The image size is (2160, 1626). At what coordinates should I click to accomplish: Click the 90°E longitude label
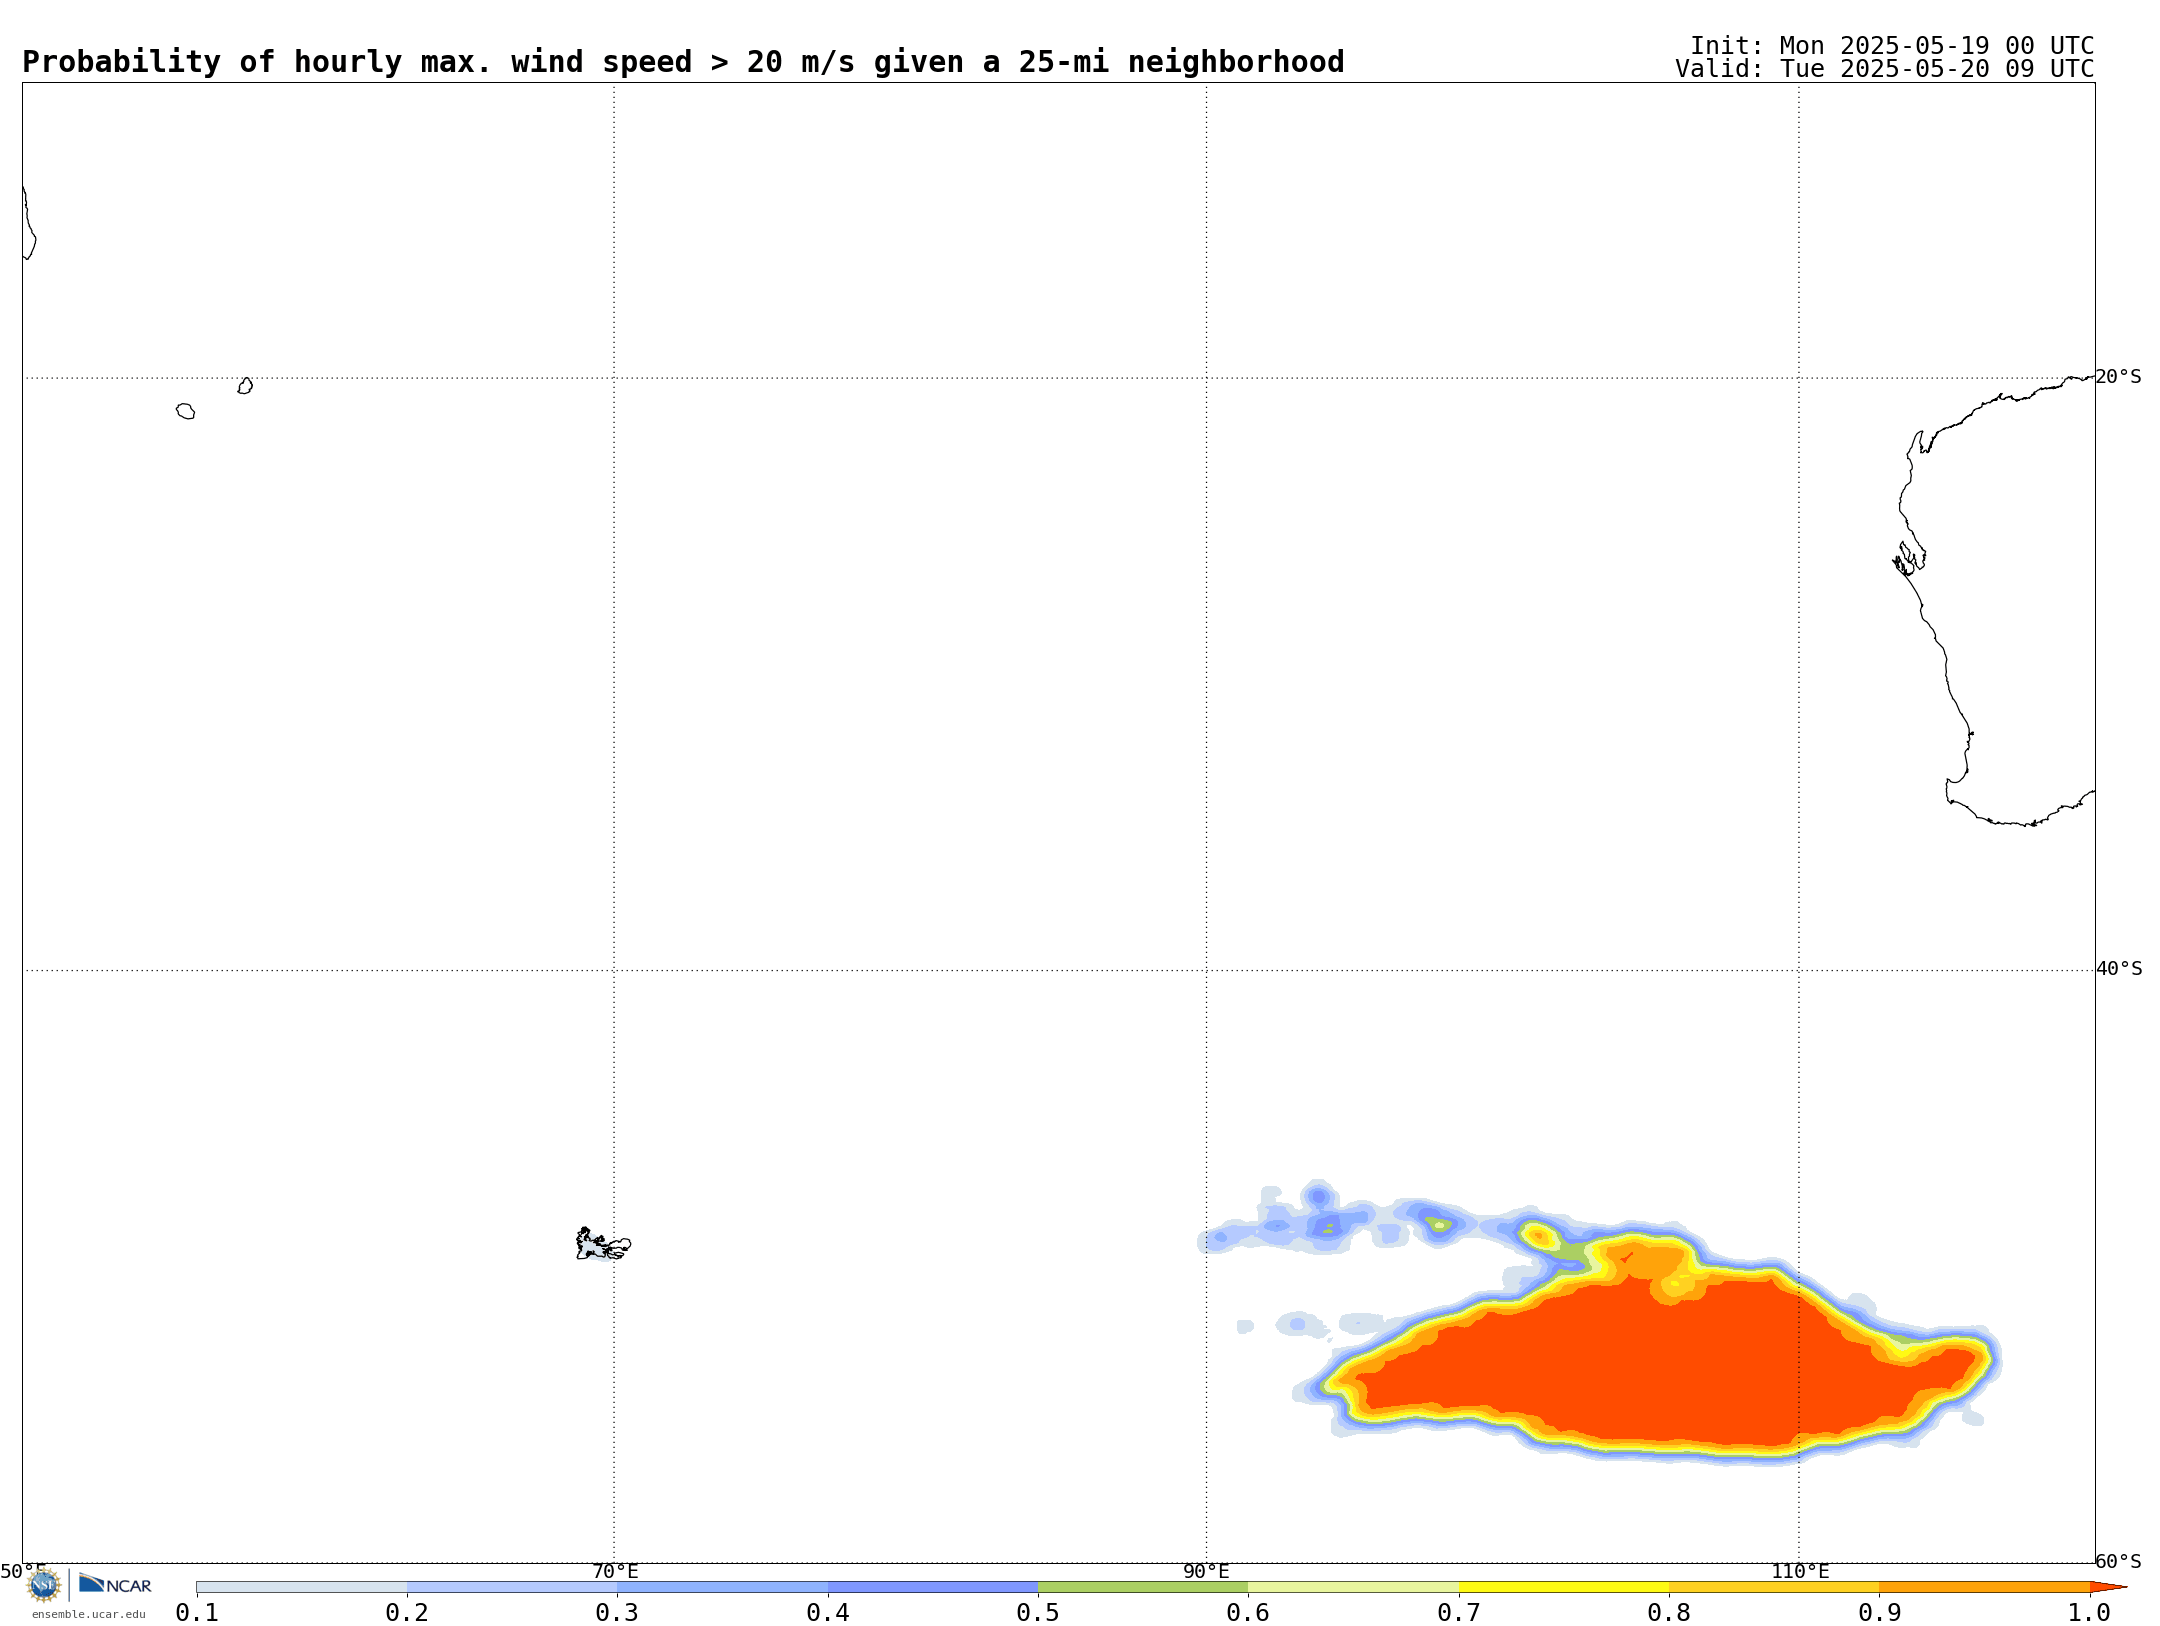pos(1206,1572)
